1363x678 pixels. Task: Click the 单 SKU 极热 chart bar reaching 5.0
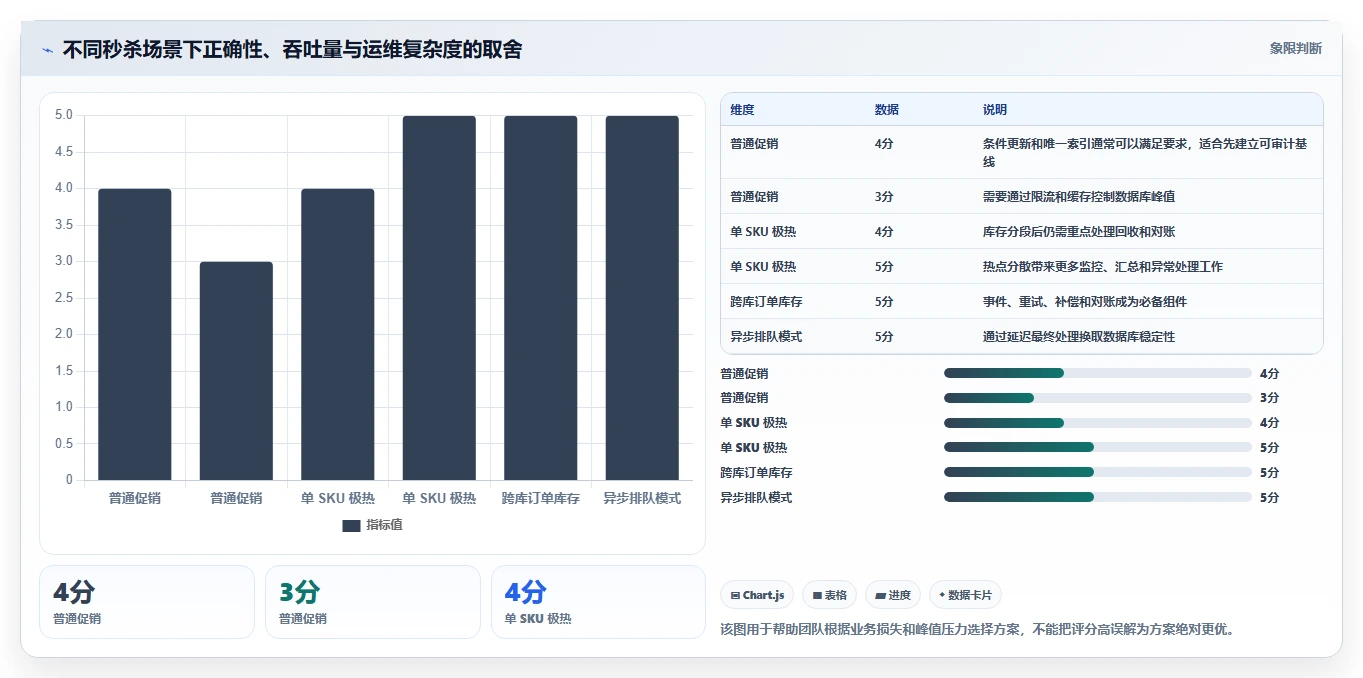click(439, 298)
